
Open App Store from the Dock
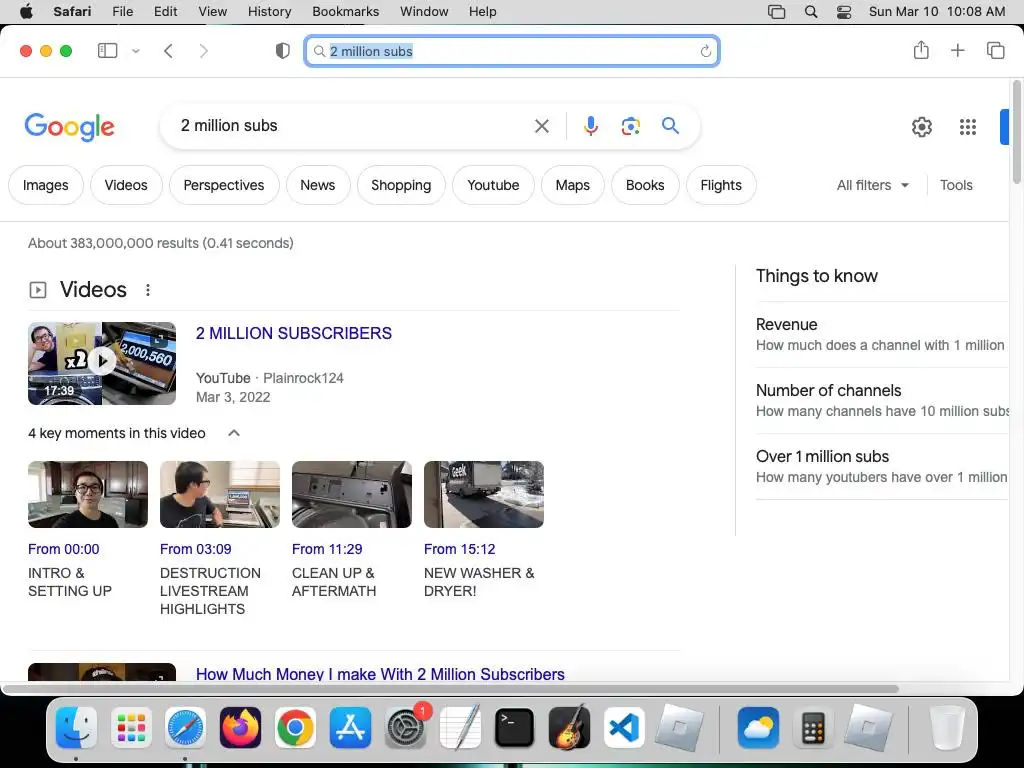click(350, 728)
